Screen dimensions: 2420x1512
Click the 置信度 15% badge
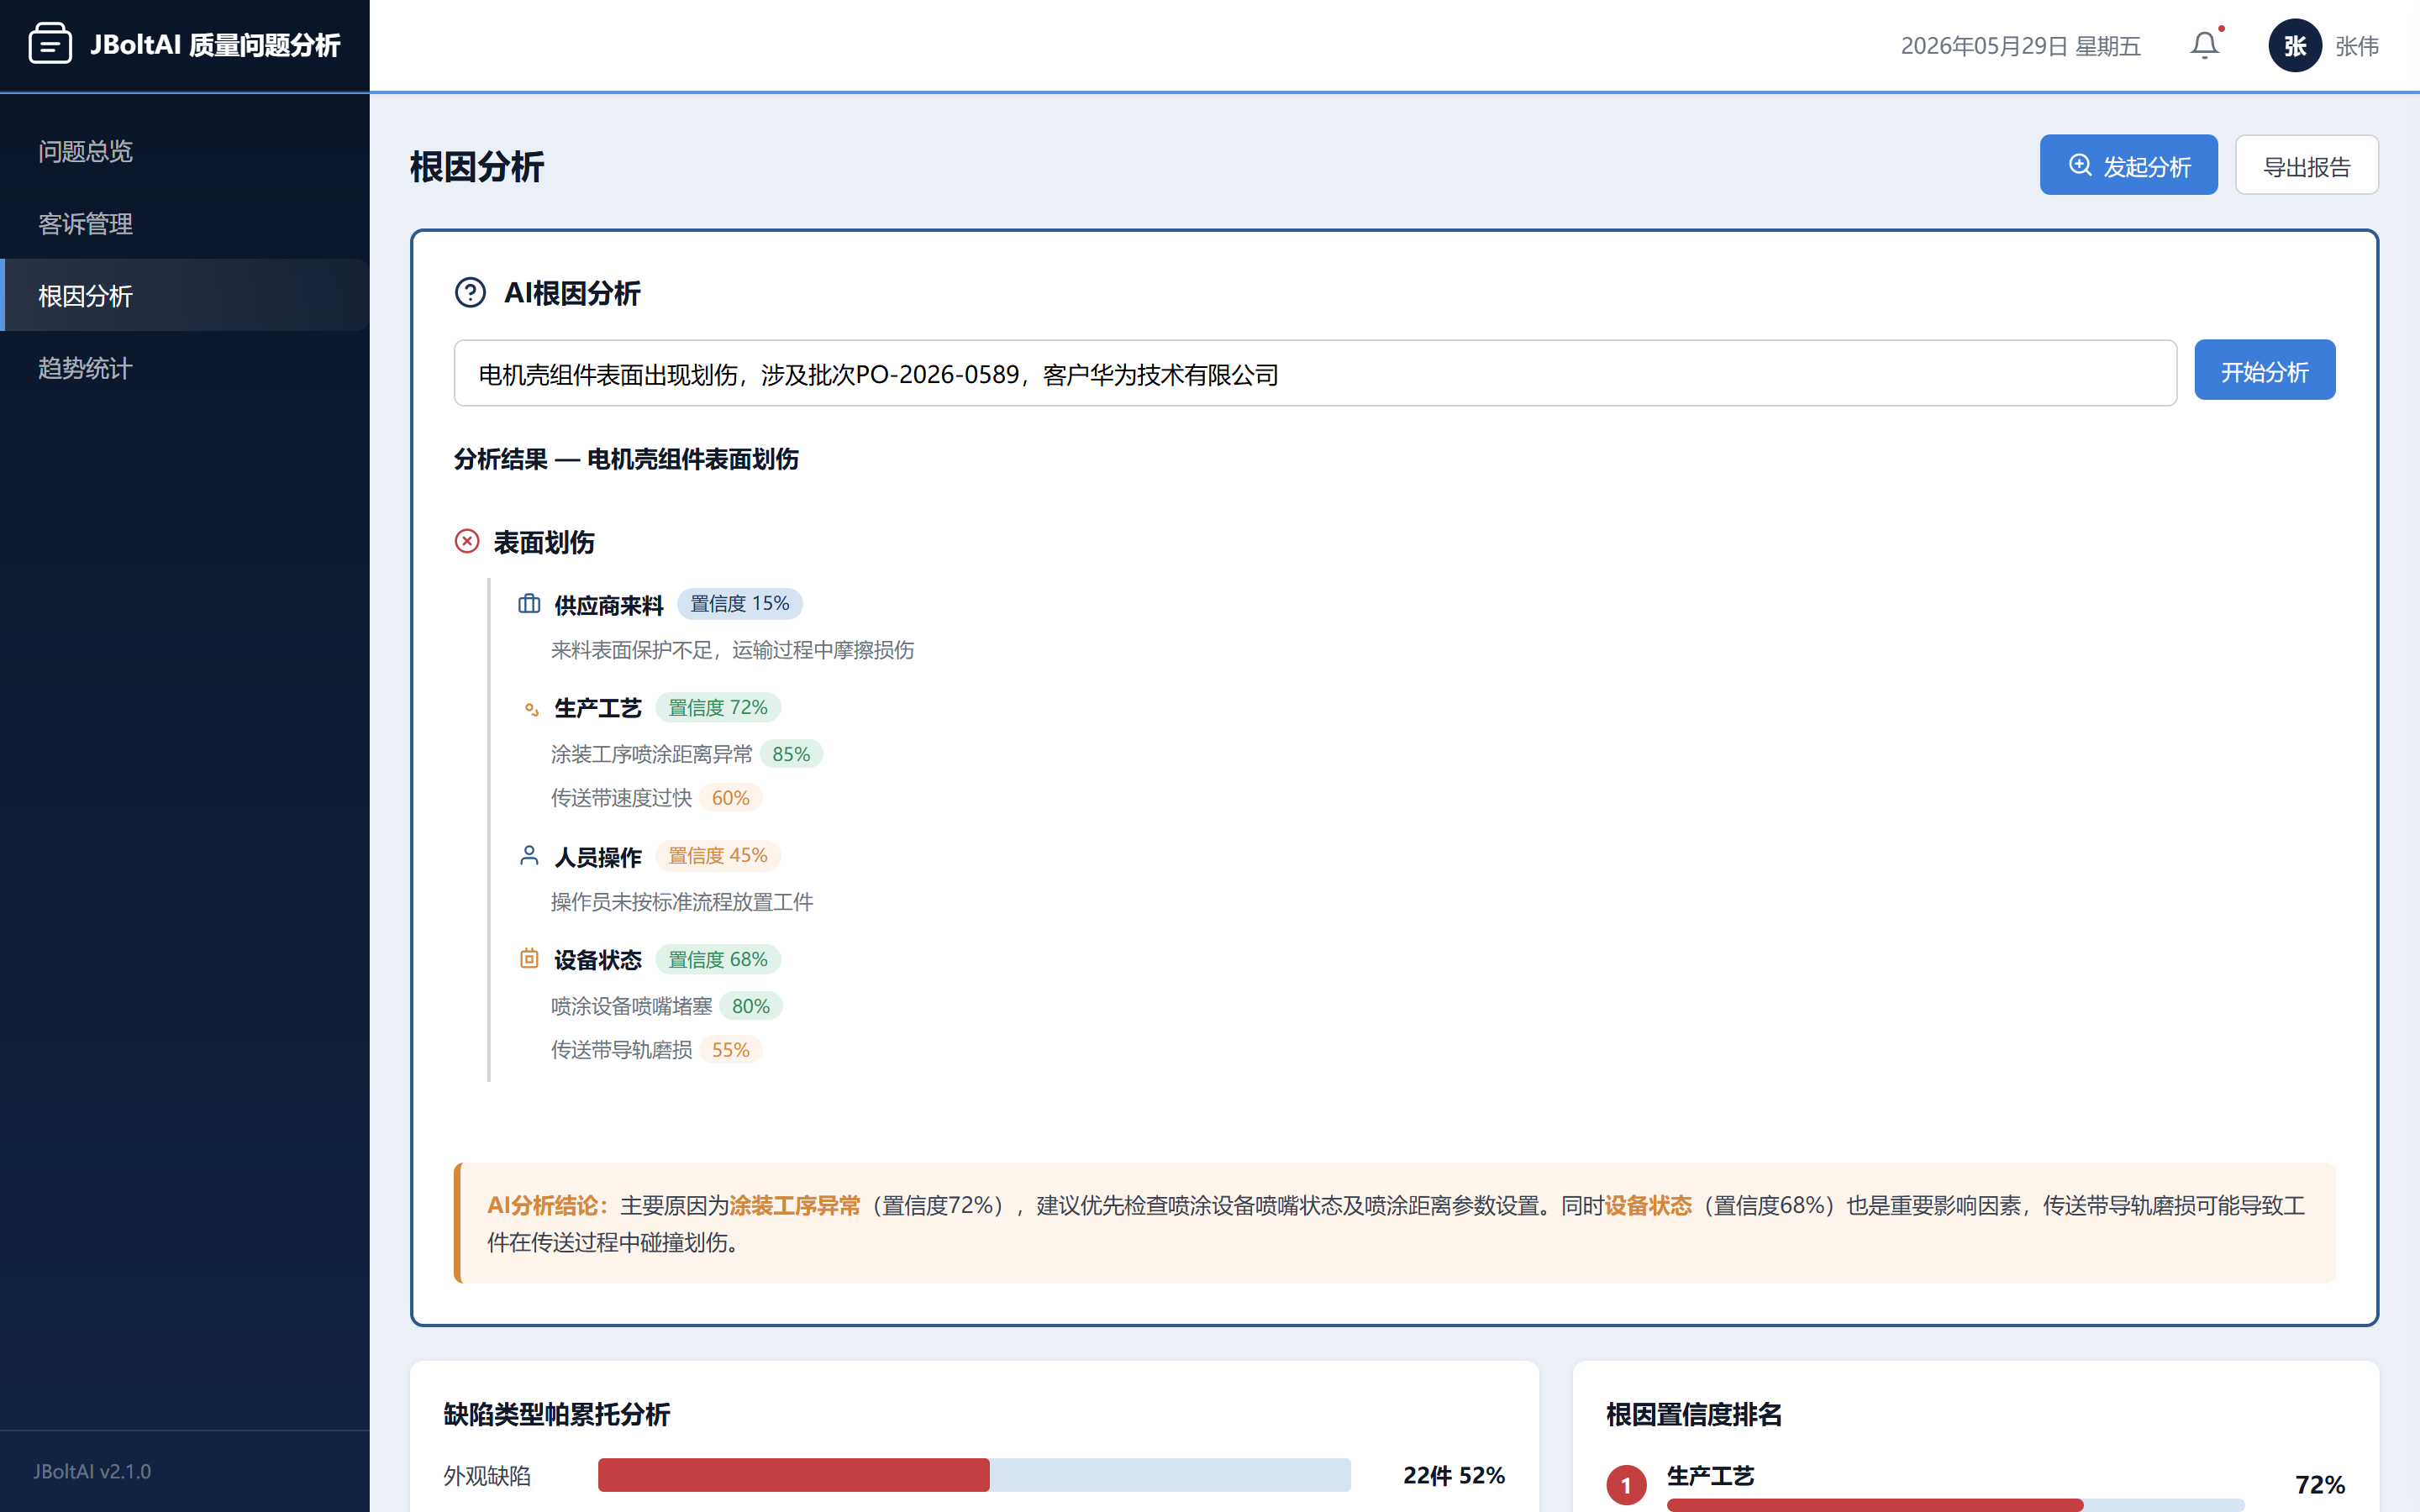coord(740,604)
